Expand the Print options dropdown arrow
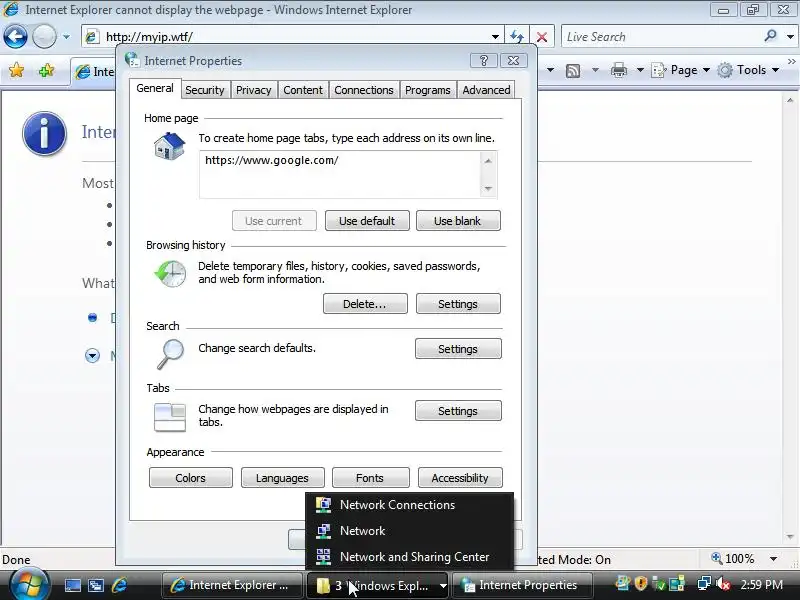Image resolution: width=800 pixels, height=600 pixels. (x=640, y=70)
